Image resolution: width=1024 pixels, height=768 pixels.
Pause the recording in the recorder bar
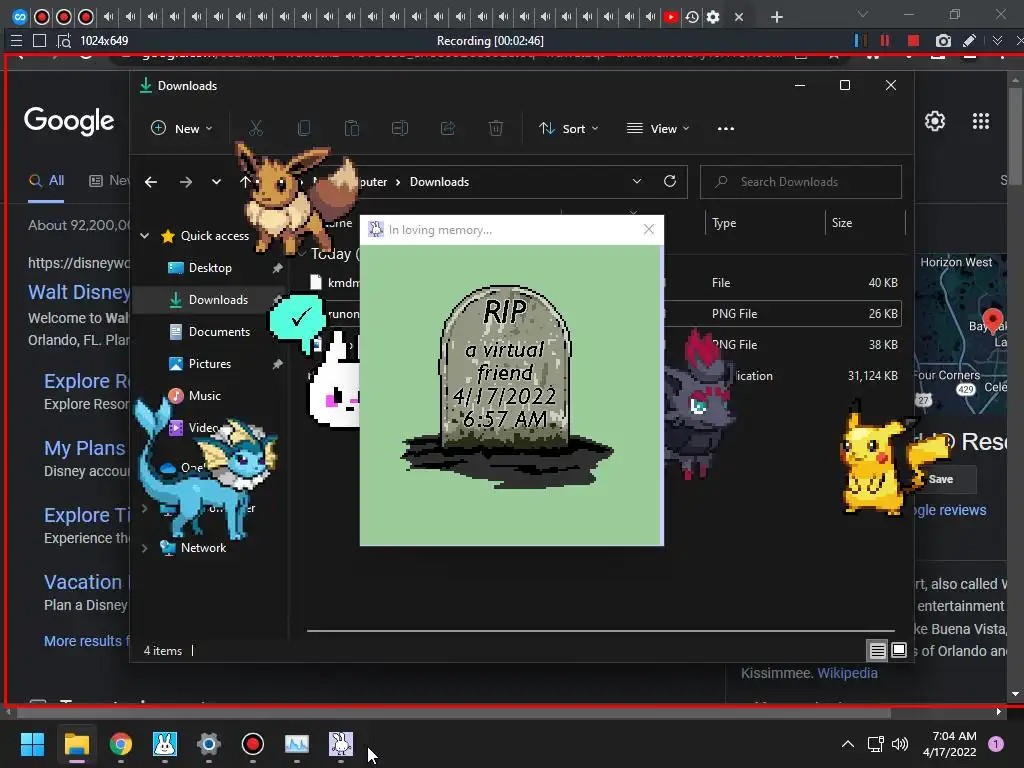click(x=885, y=40)
